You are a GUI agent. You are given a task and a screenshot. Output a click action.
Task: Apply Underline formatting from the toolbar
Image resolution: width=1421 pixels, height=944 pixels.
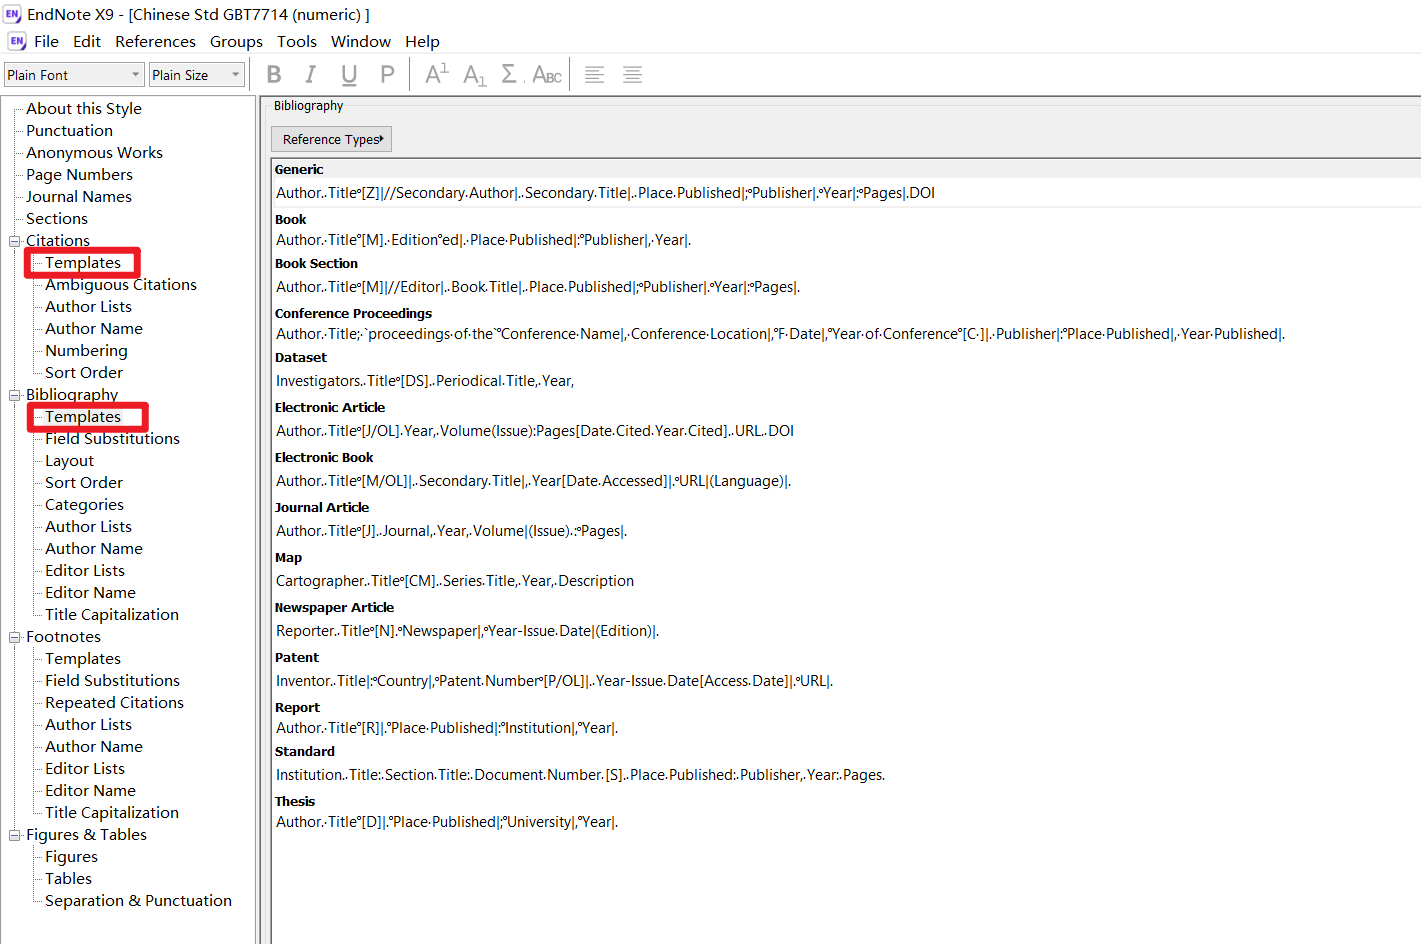click(x=349, y=75)
